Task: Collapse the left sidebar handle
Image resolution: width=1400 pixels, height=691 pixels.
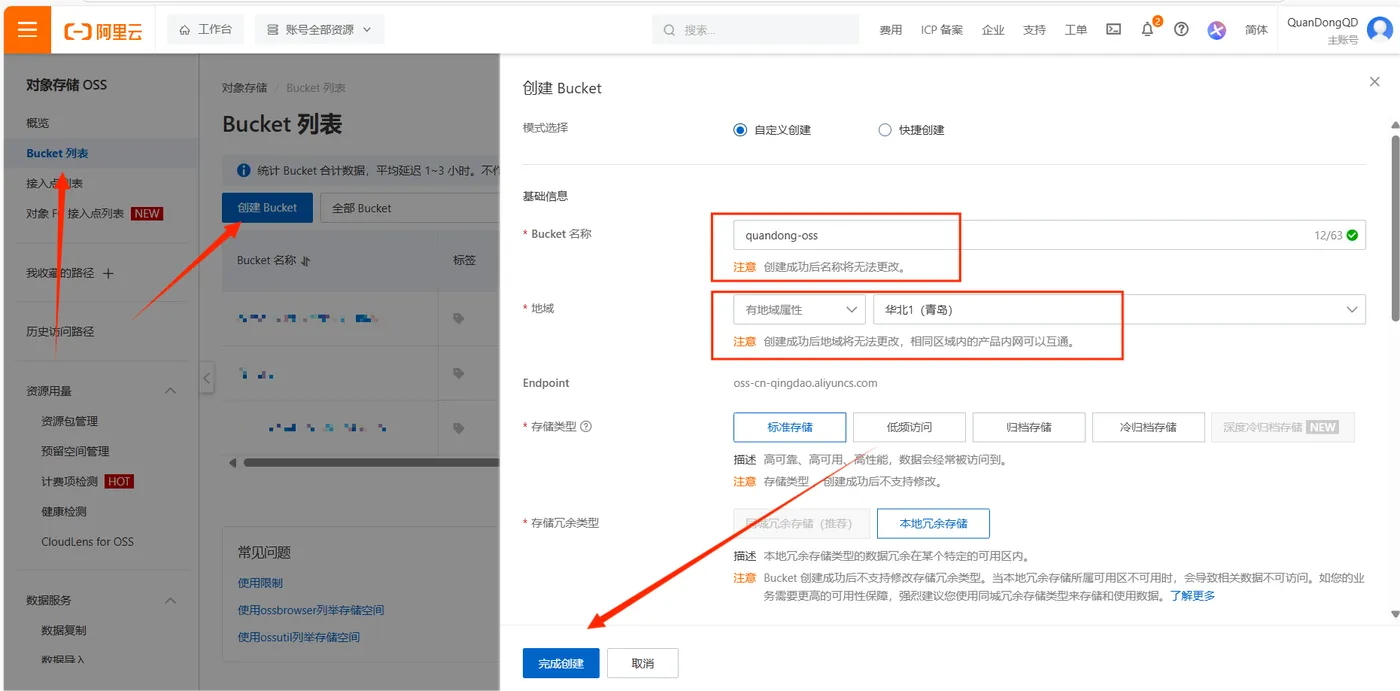Action: pyautogui.click(x=207, y=378)
